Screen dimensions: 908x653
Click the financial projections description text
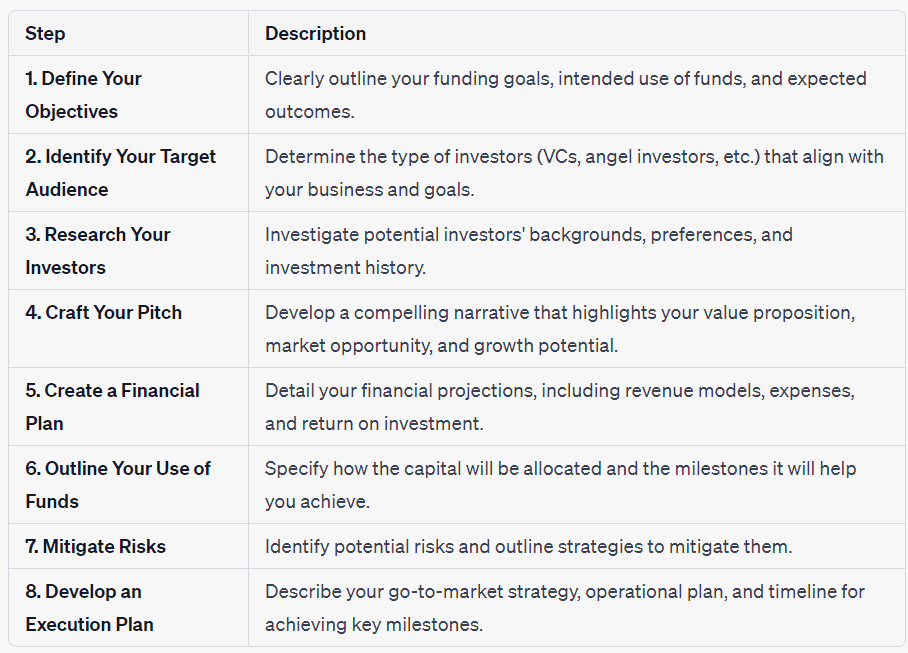pos(560,407)
